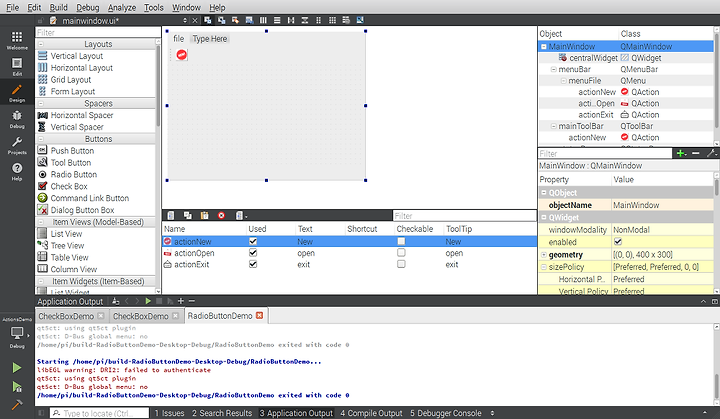Screen dimensions: 720x419
Task: Tick the Checkable box for actionExit
Action: tap(401, 264)
